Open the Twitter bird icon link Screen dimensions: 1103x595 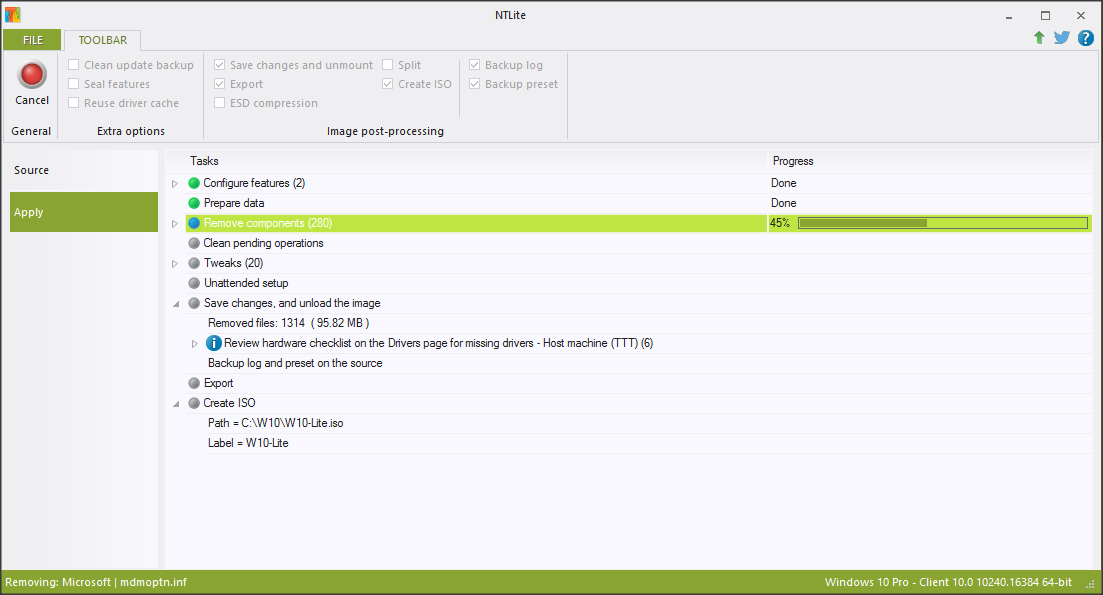(1061, 38)
